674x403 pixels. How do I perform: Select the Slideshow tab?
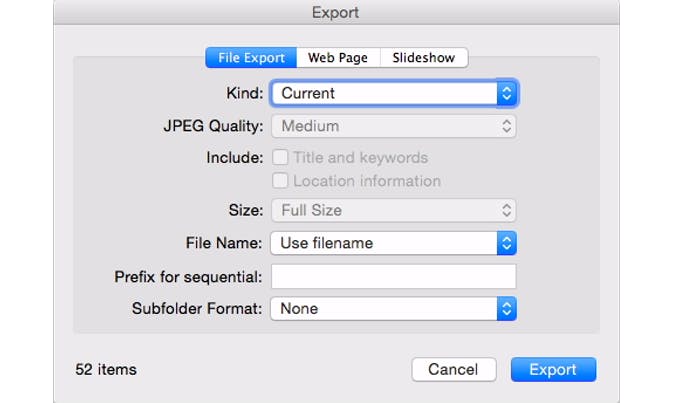[x=423, y=58]
